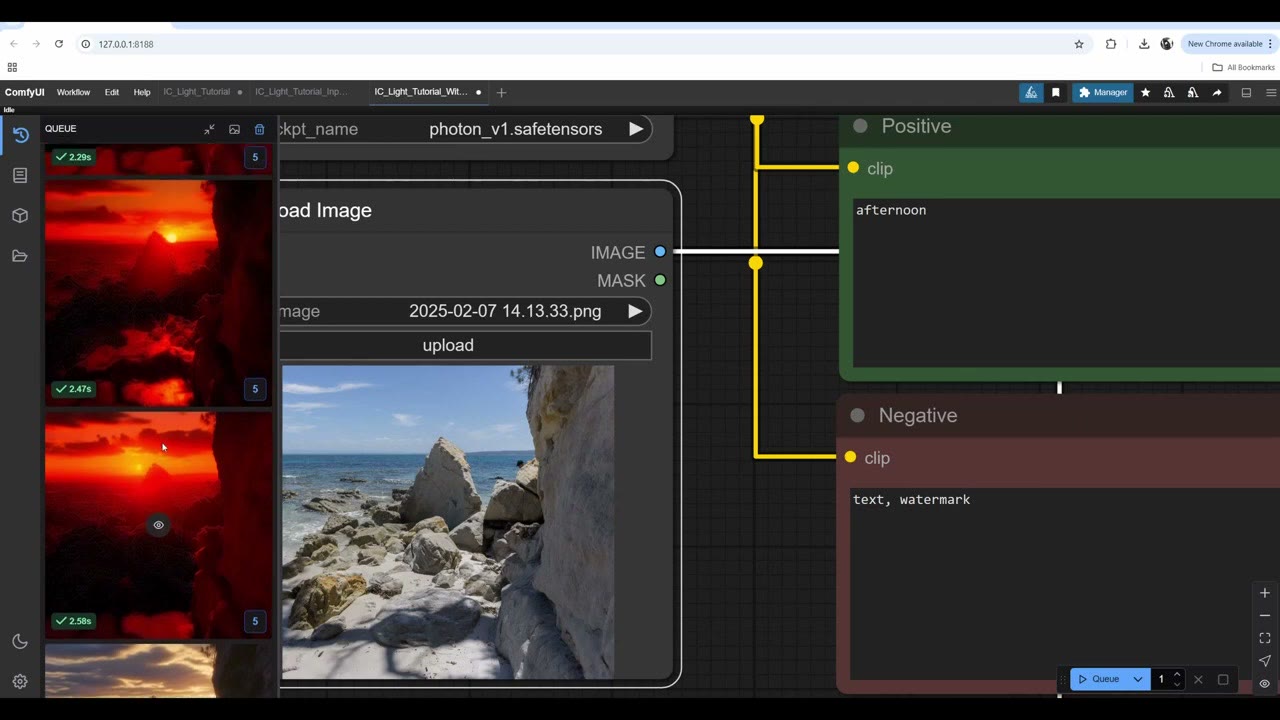Open the hamburger menu in ComfyUI top bar
This screenshot has width=1280, height=720.
(1271, 92)
